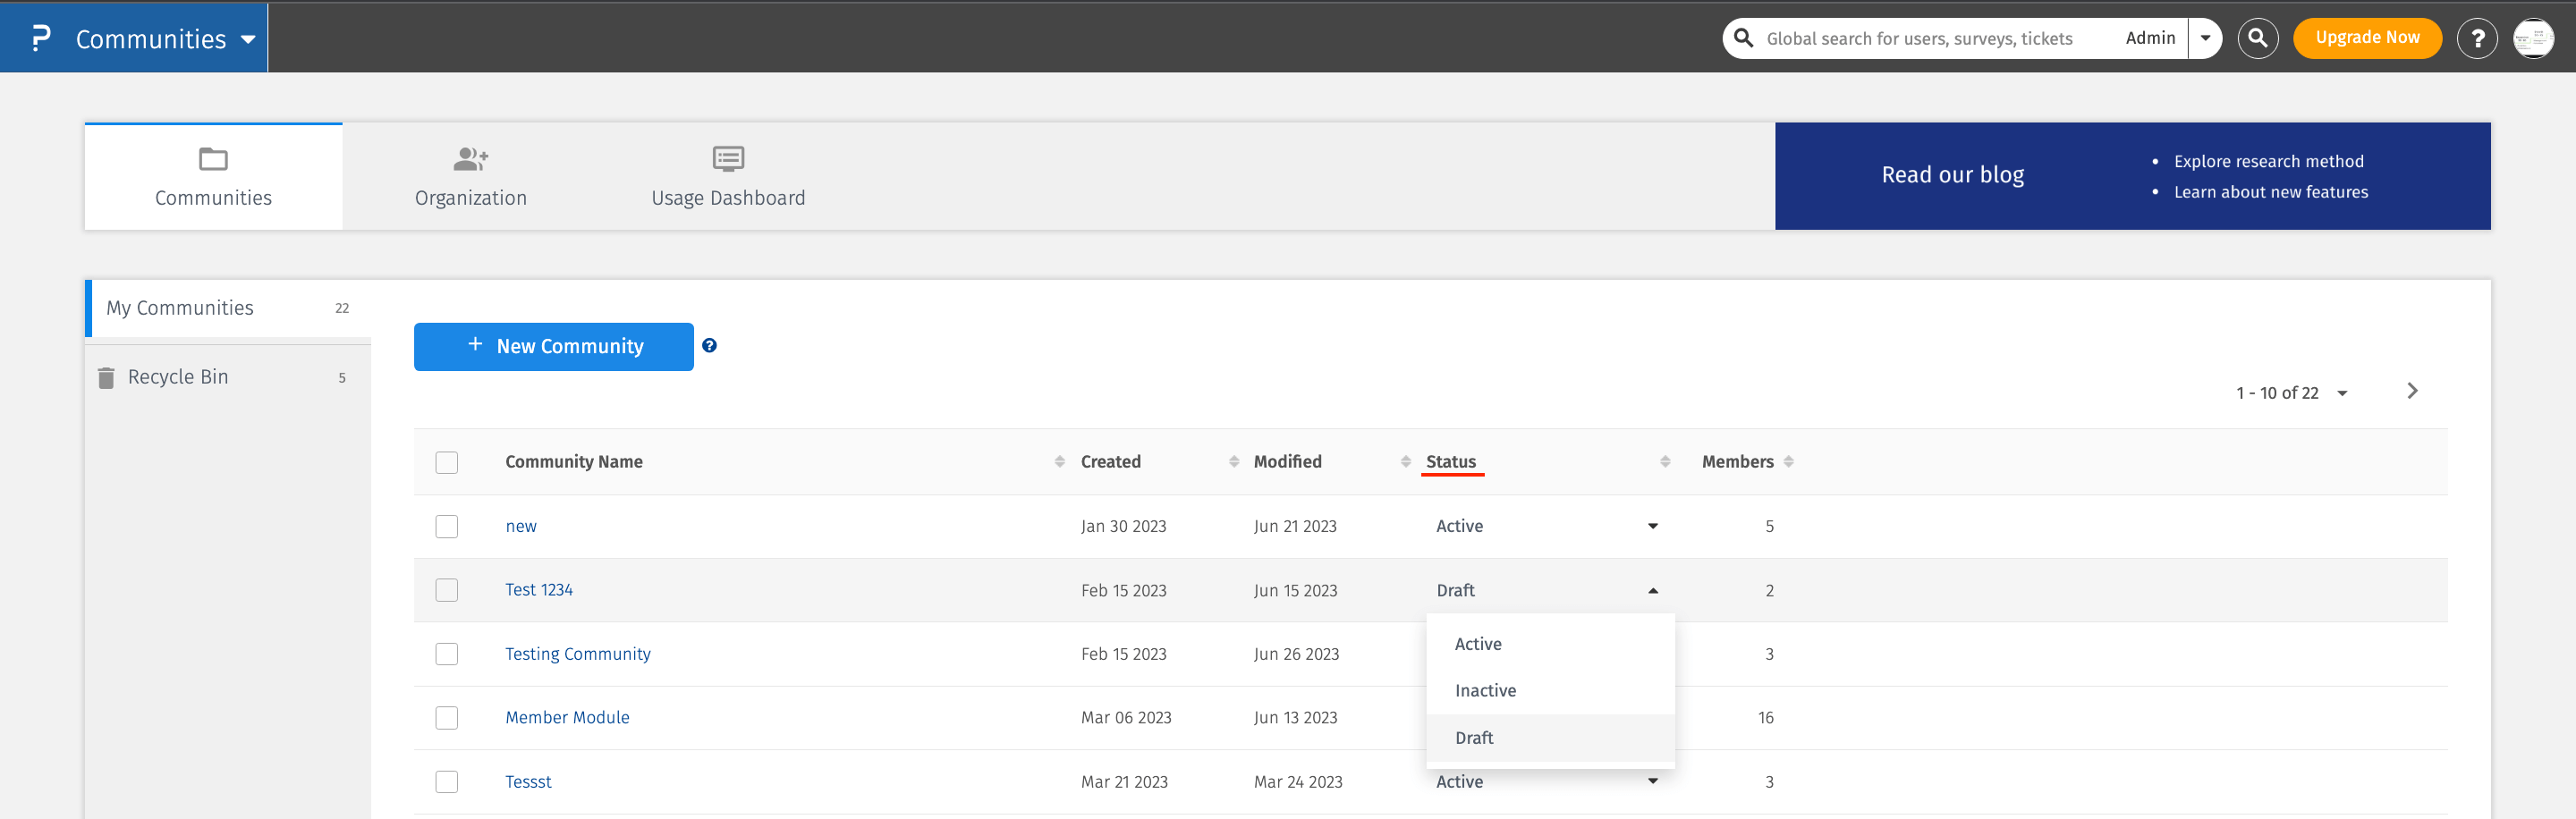Screen dimensions: 2576x819
Task: Click the QuestionPro logo icon
Action: (41, 38)
